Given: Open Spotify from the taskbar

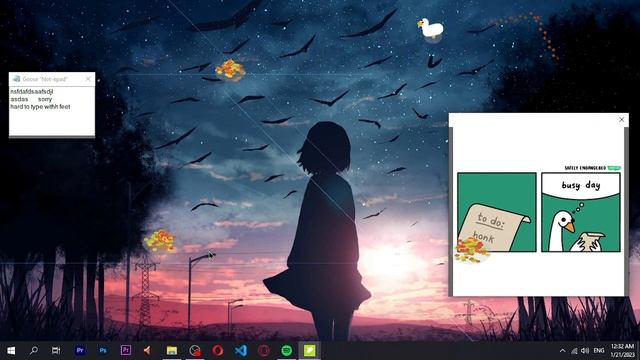Looking at the screenshot, I should click(x=287, y=350).
